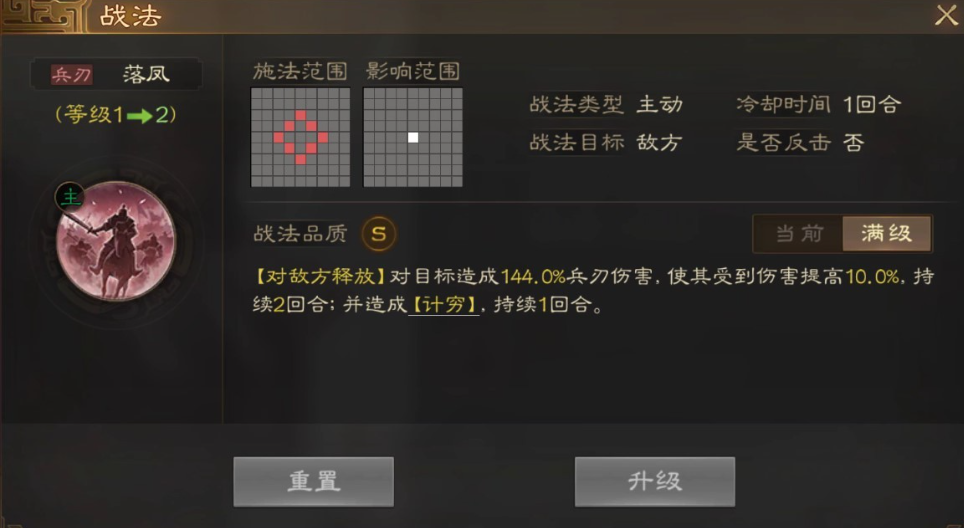
Task: Open the underlined 【计穷】 keyword link
Action: [444, 304]
